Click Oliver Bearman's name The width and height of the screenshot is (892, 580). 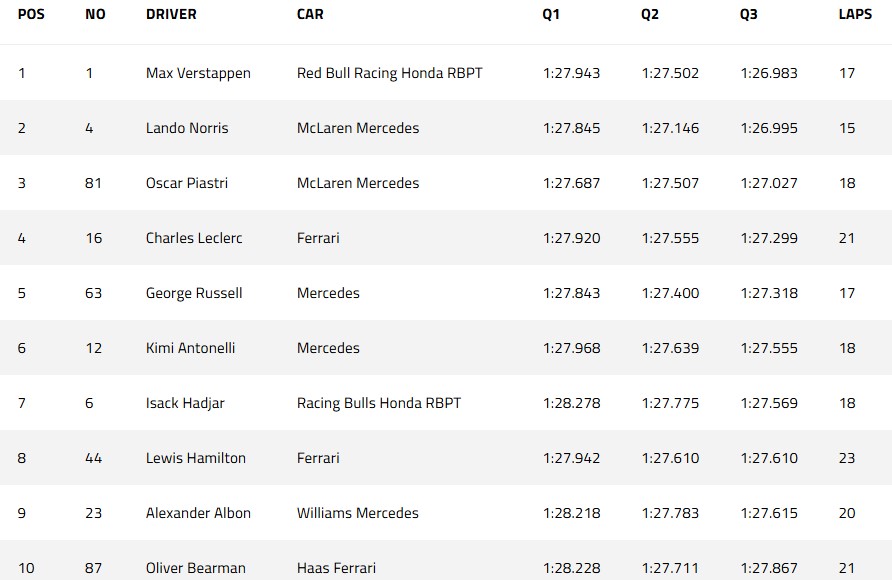click(x=196, y=568)
